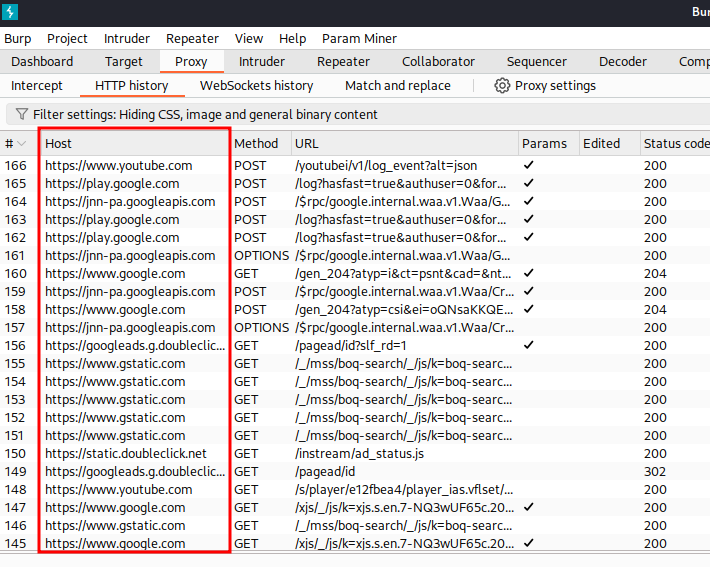Image resolution: width=710 pixels, height=567 pixels.
Task: Select request 150 static.doubleclick.net row
Action: click(x=355, y=454)
